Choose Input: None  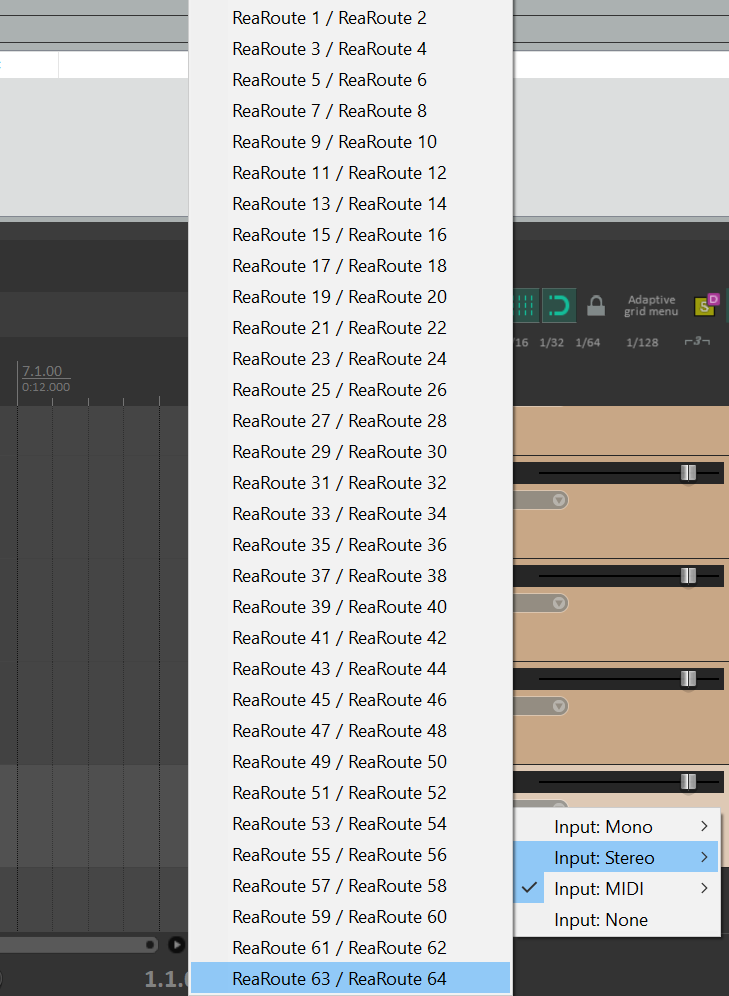pyautogui.click(x=617, y=920)
